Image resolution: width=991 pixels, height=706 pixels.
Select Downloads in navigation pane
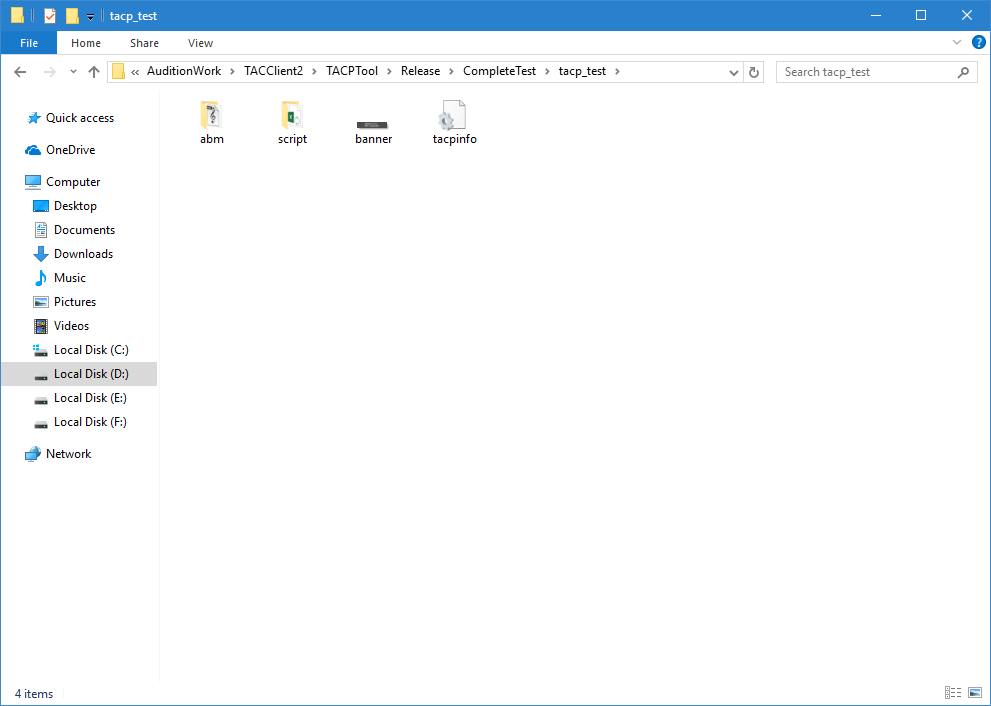pos(83,254)
